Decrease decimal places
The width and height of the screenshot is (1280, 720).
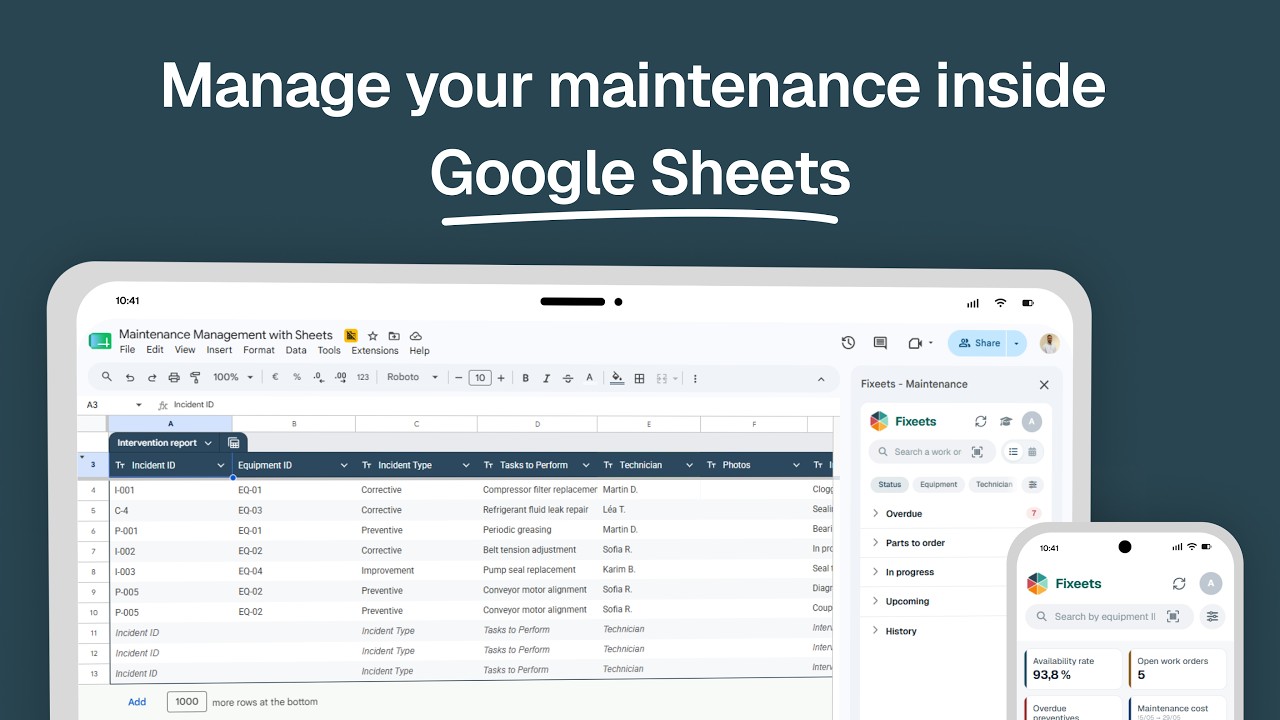[318, 378]
